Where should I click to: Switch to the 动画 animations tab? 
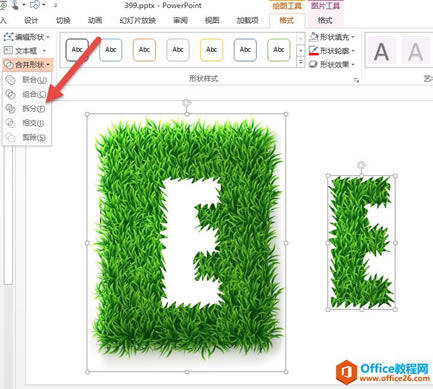point(95,20)
